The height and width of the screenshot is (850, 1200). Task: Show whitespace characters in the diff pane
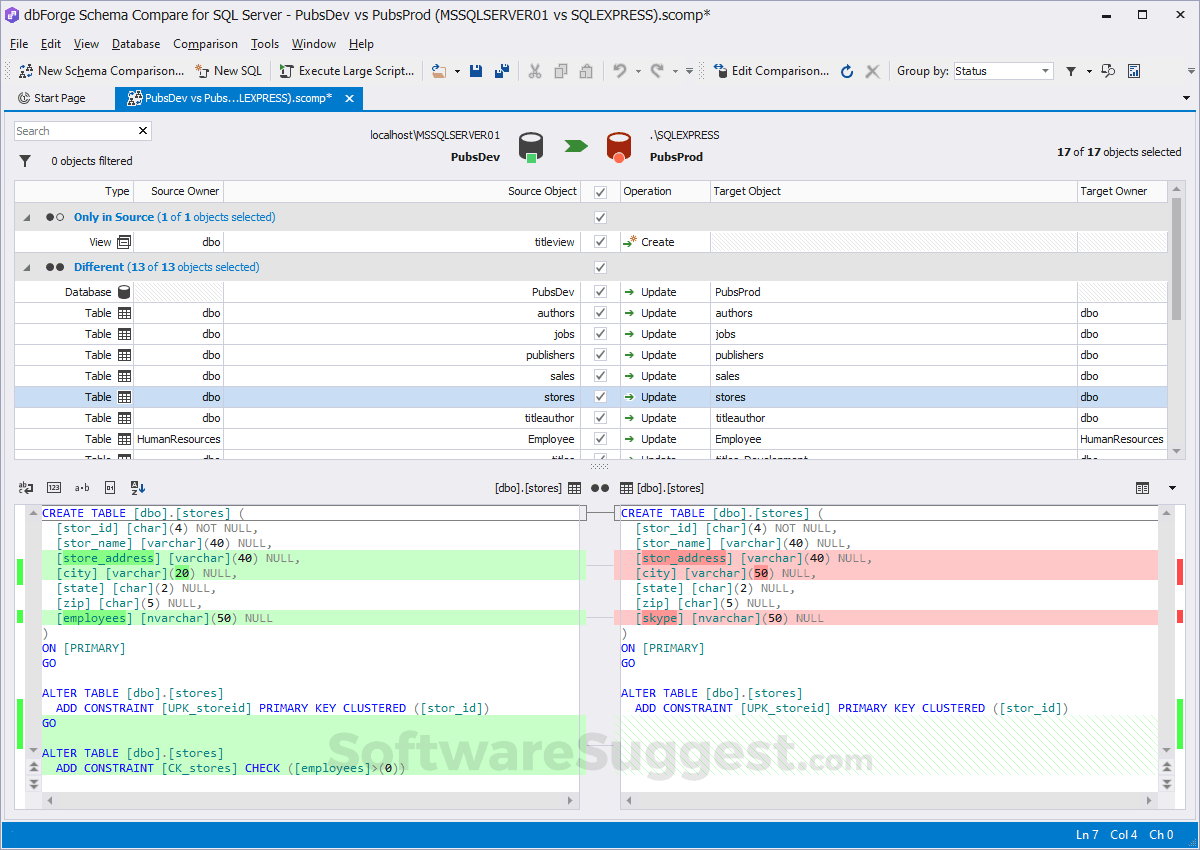tap(81, 488)
